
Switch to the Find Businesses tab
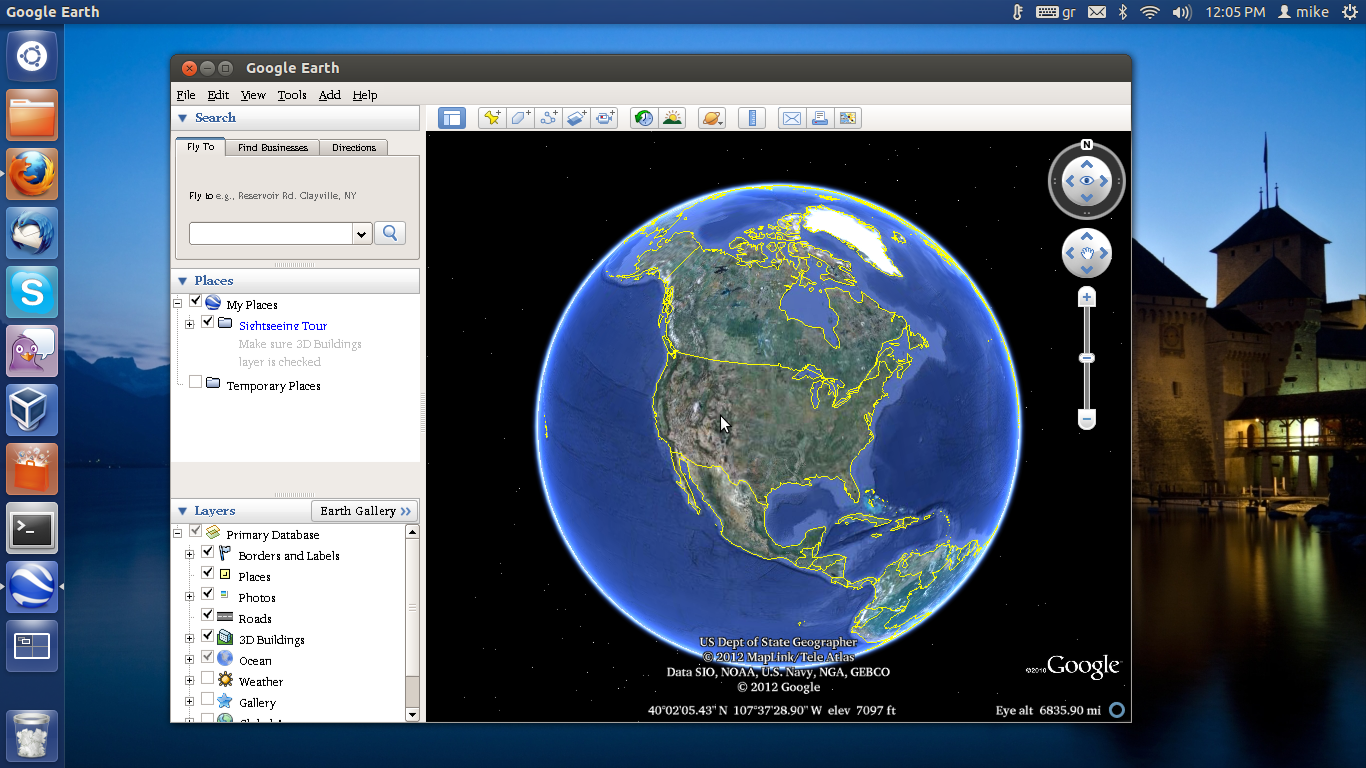pyautogui.click(x=273, y=147)
